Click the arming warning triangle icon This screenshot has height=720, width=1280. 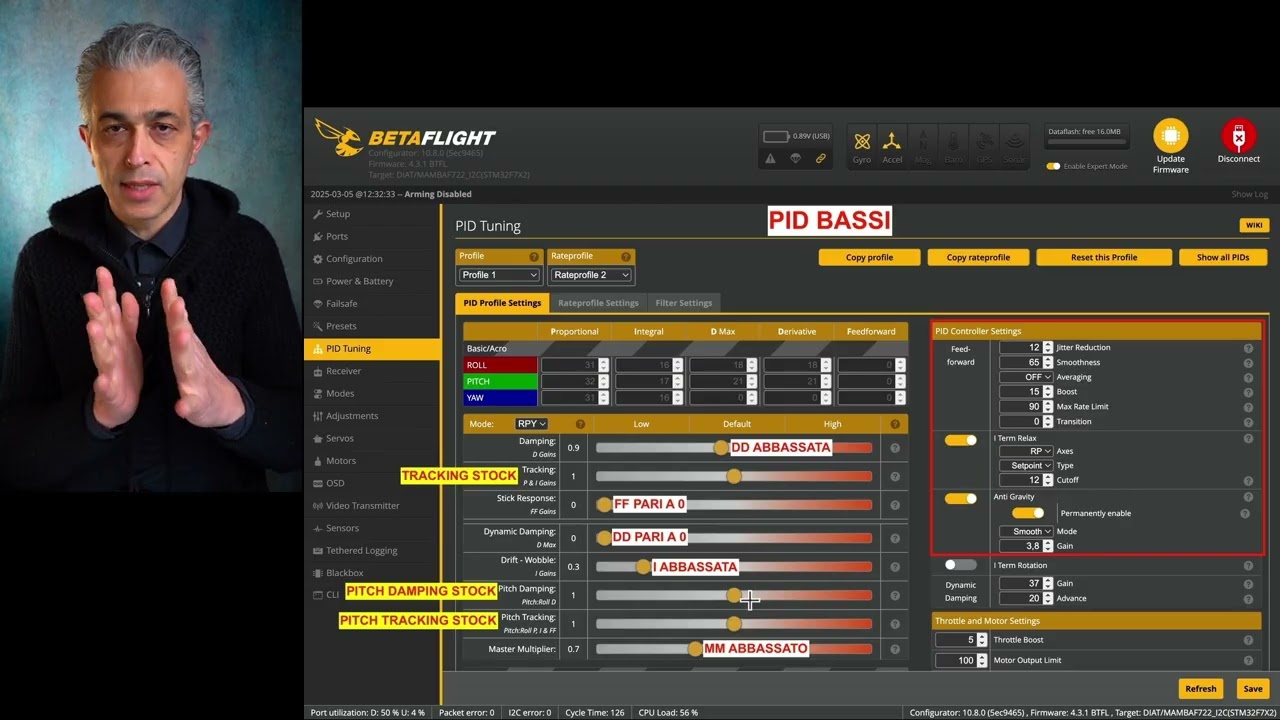click(x=770, y=158)
